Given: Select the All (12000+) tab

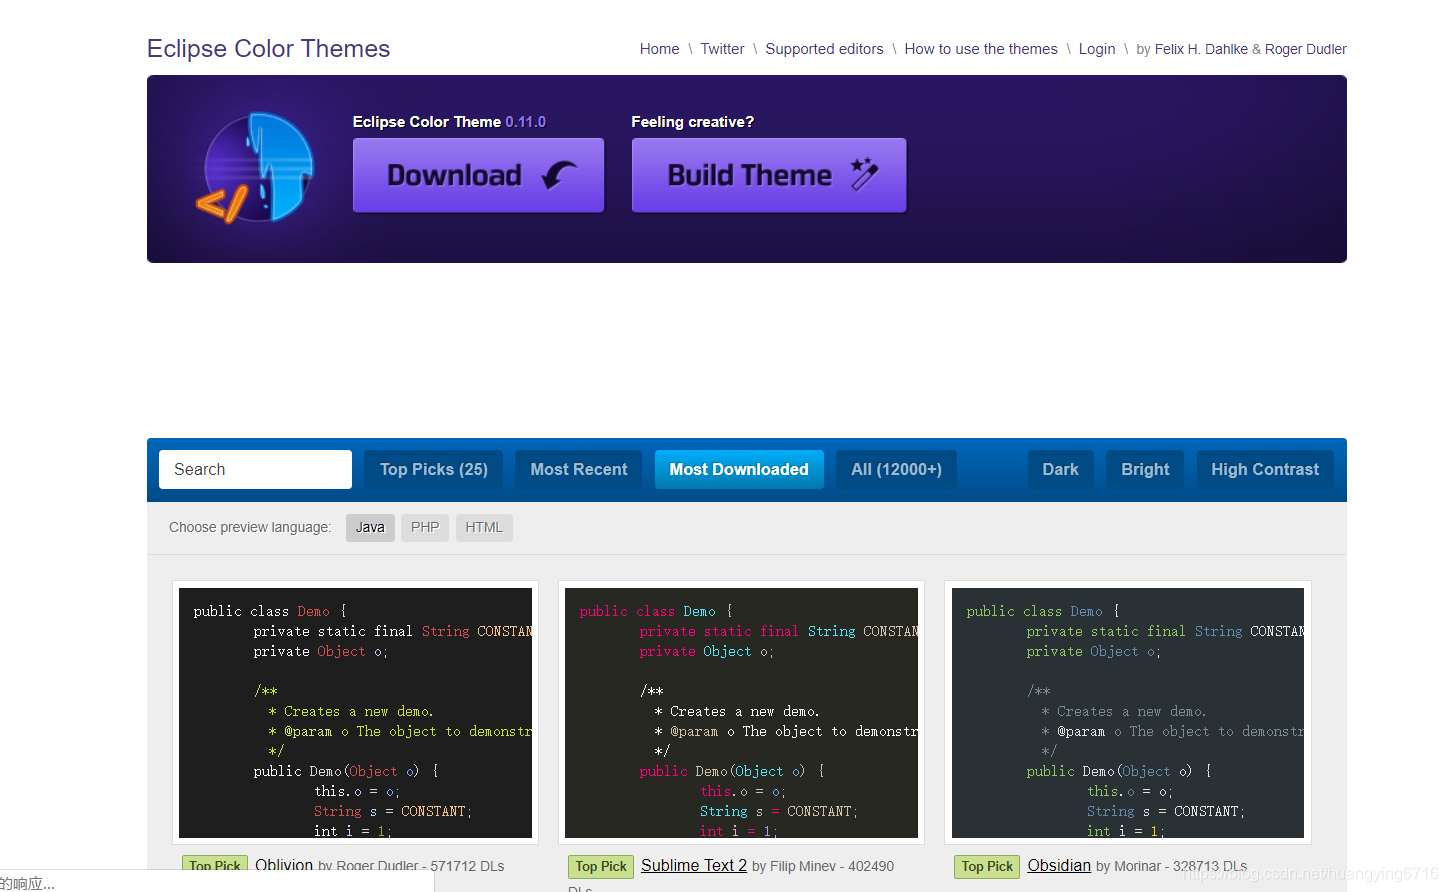Looking at the screenshot, I should pos(896,469).
